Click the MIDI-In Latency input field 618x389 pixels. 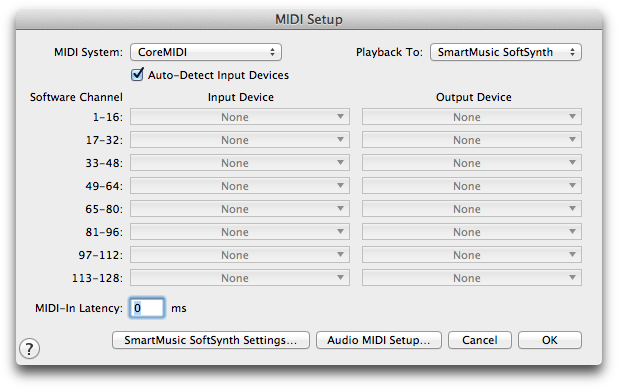coord(147,308)
